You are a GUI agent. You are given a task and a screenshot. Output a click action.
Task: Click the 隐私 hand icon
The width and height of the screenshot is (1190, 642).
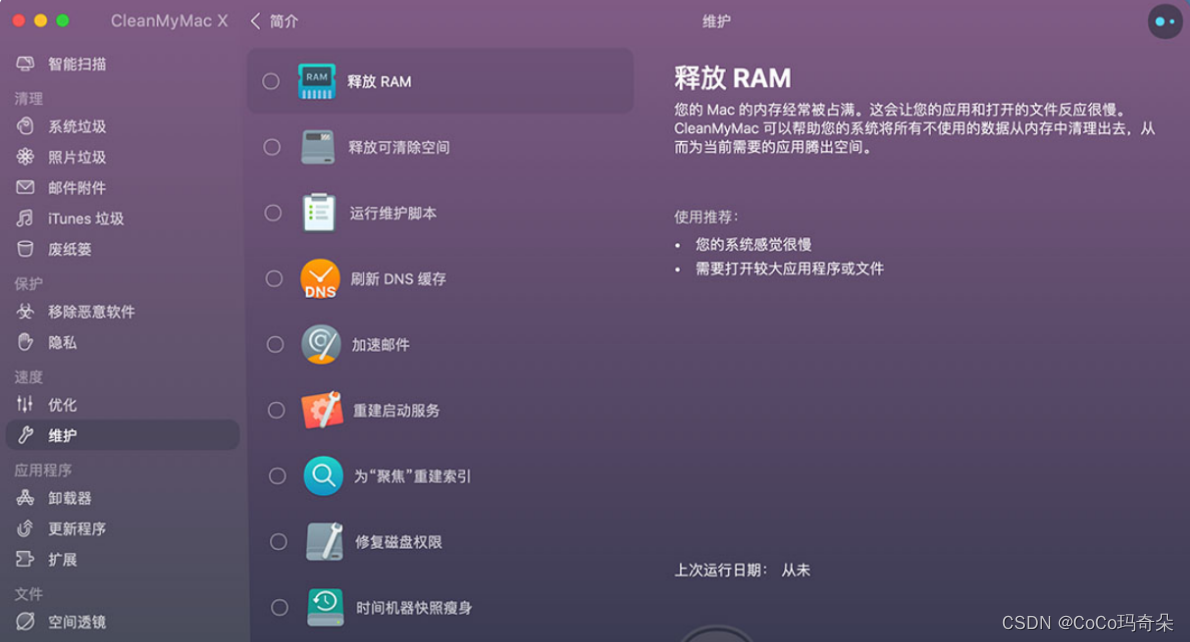(x=25, y=342)
